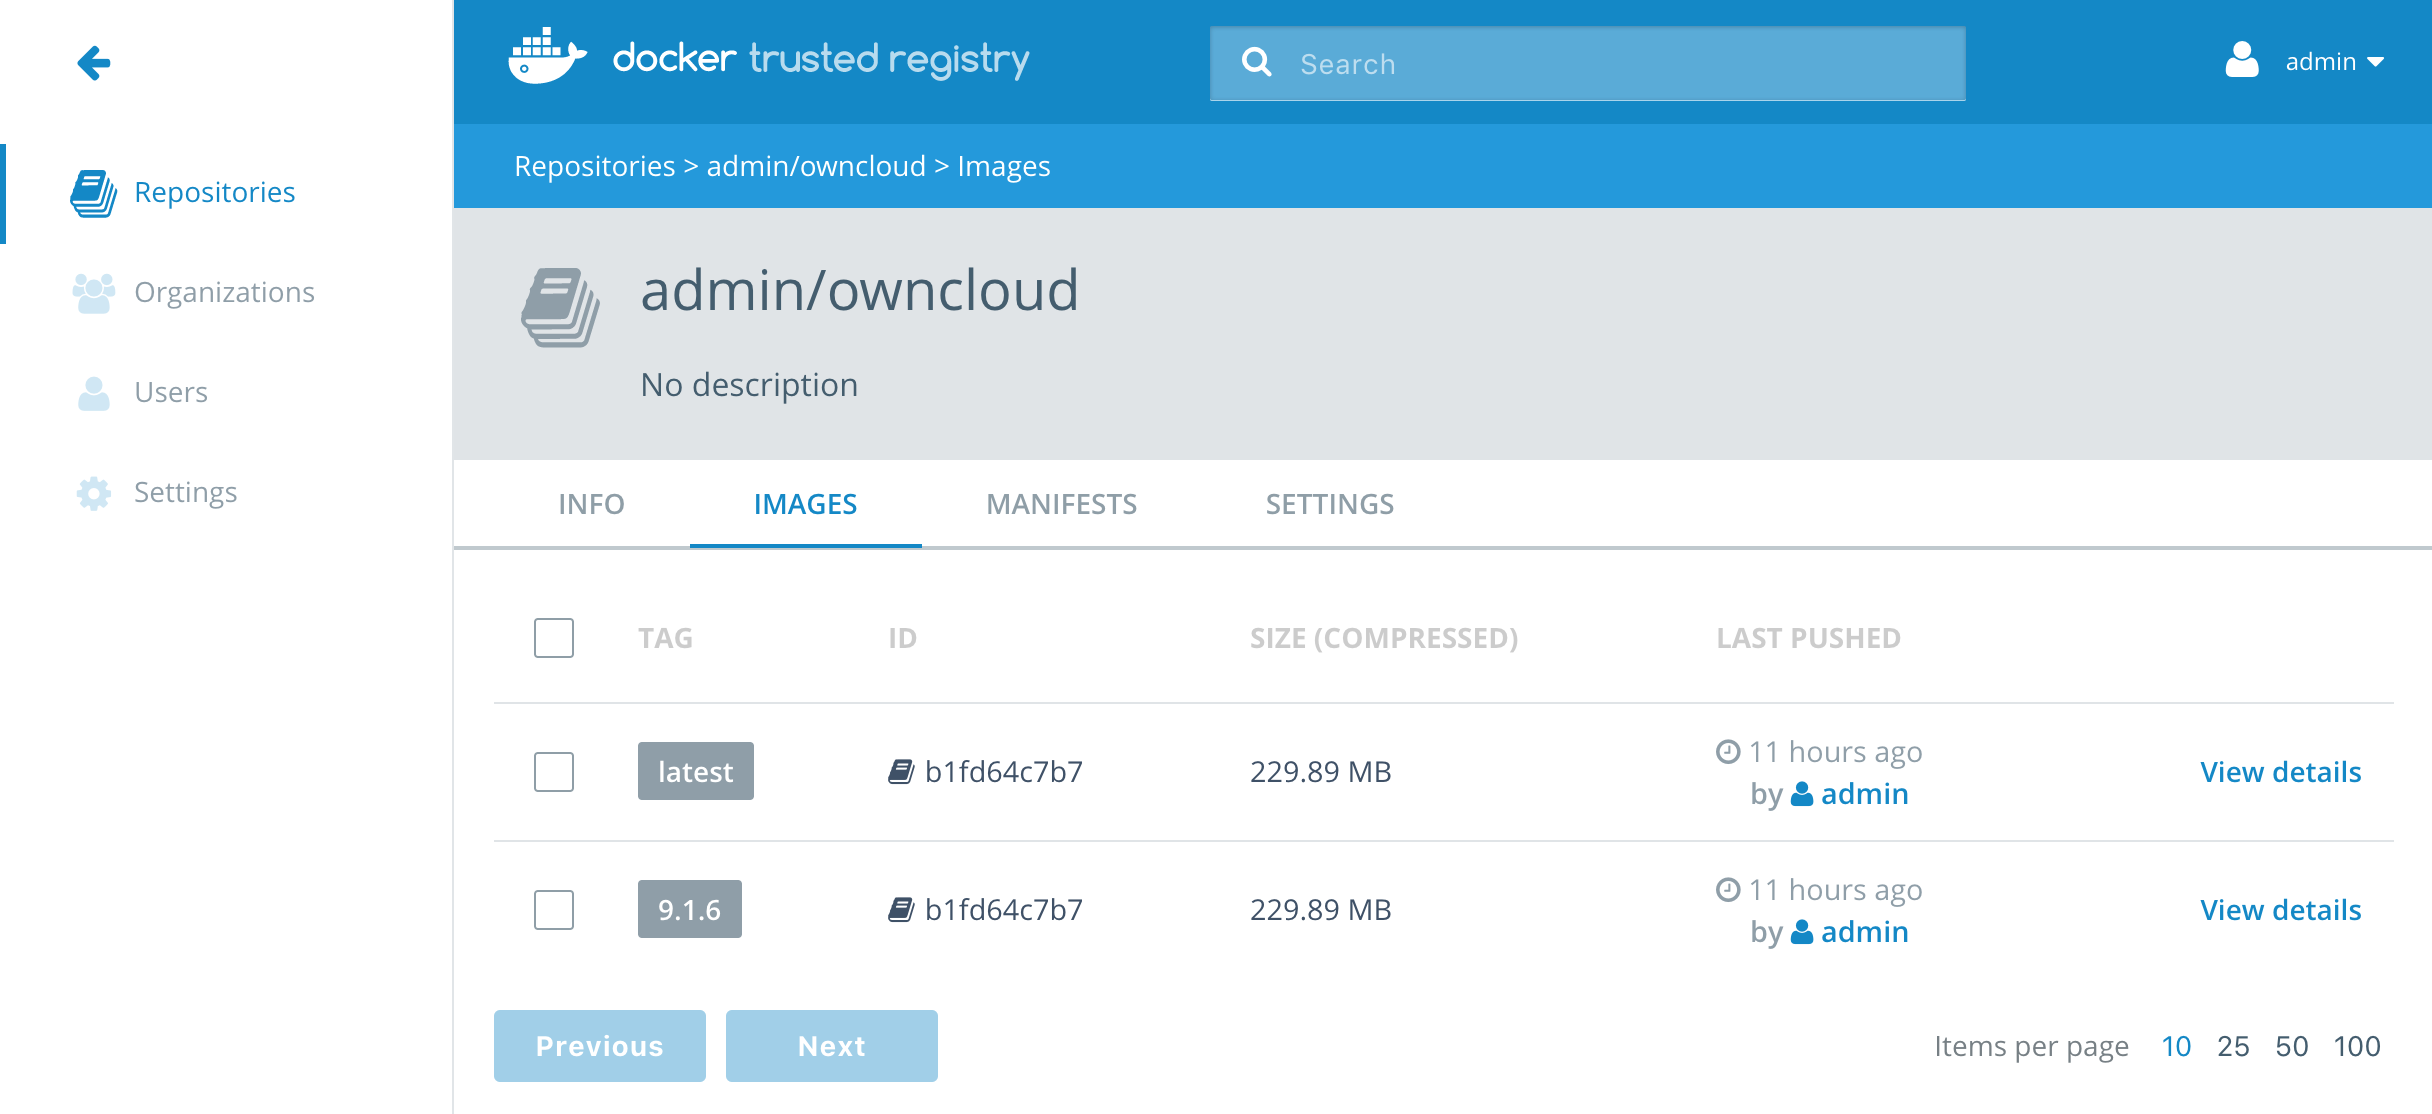Click the admin/owncloud breadcrumb link

[x=816, y=166]
